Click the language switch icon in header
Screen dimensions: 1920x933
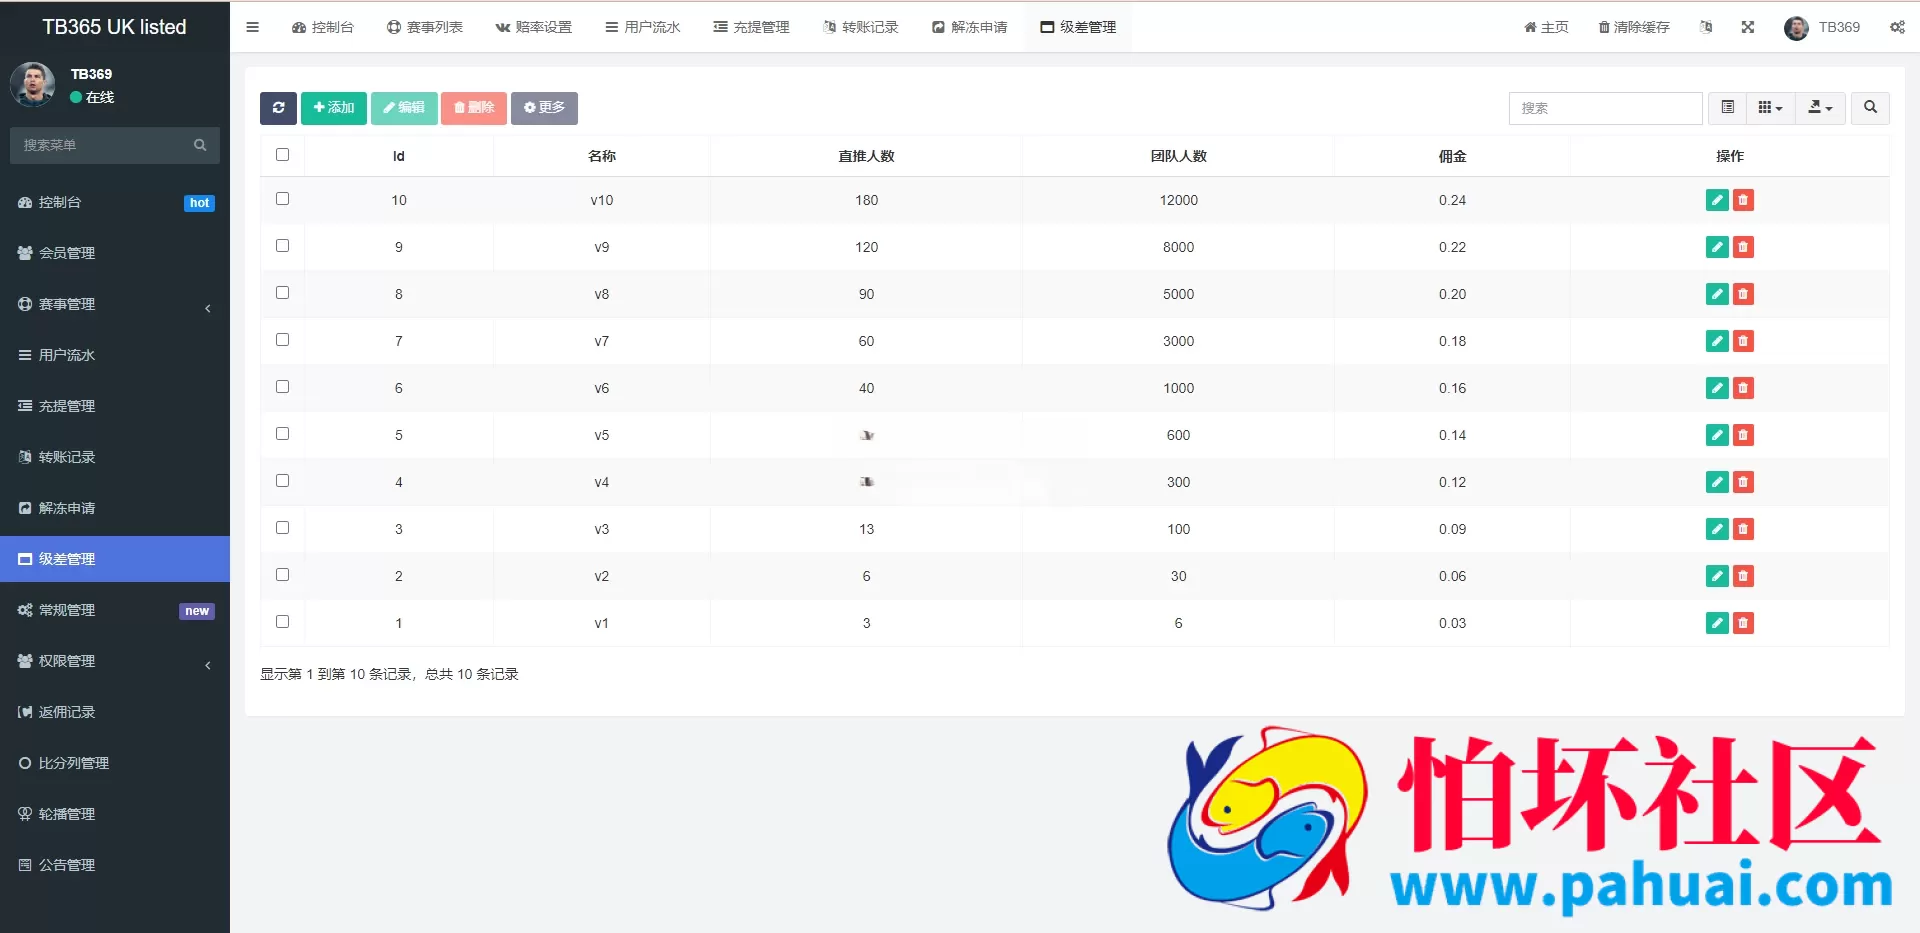1706,27
